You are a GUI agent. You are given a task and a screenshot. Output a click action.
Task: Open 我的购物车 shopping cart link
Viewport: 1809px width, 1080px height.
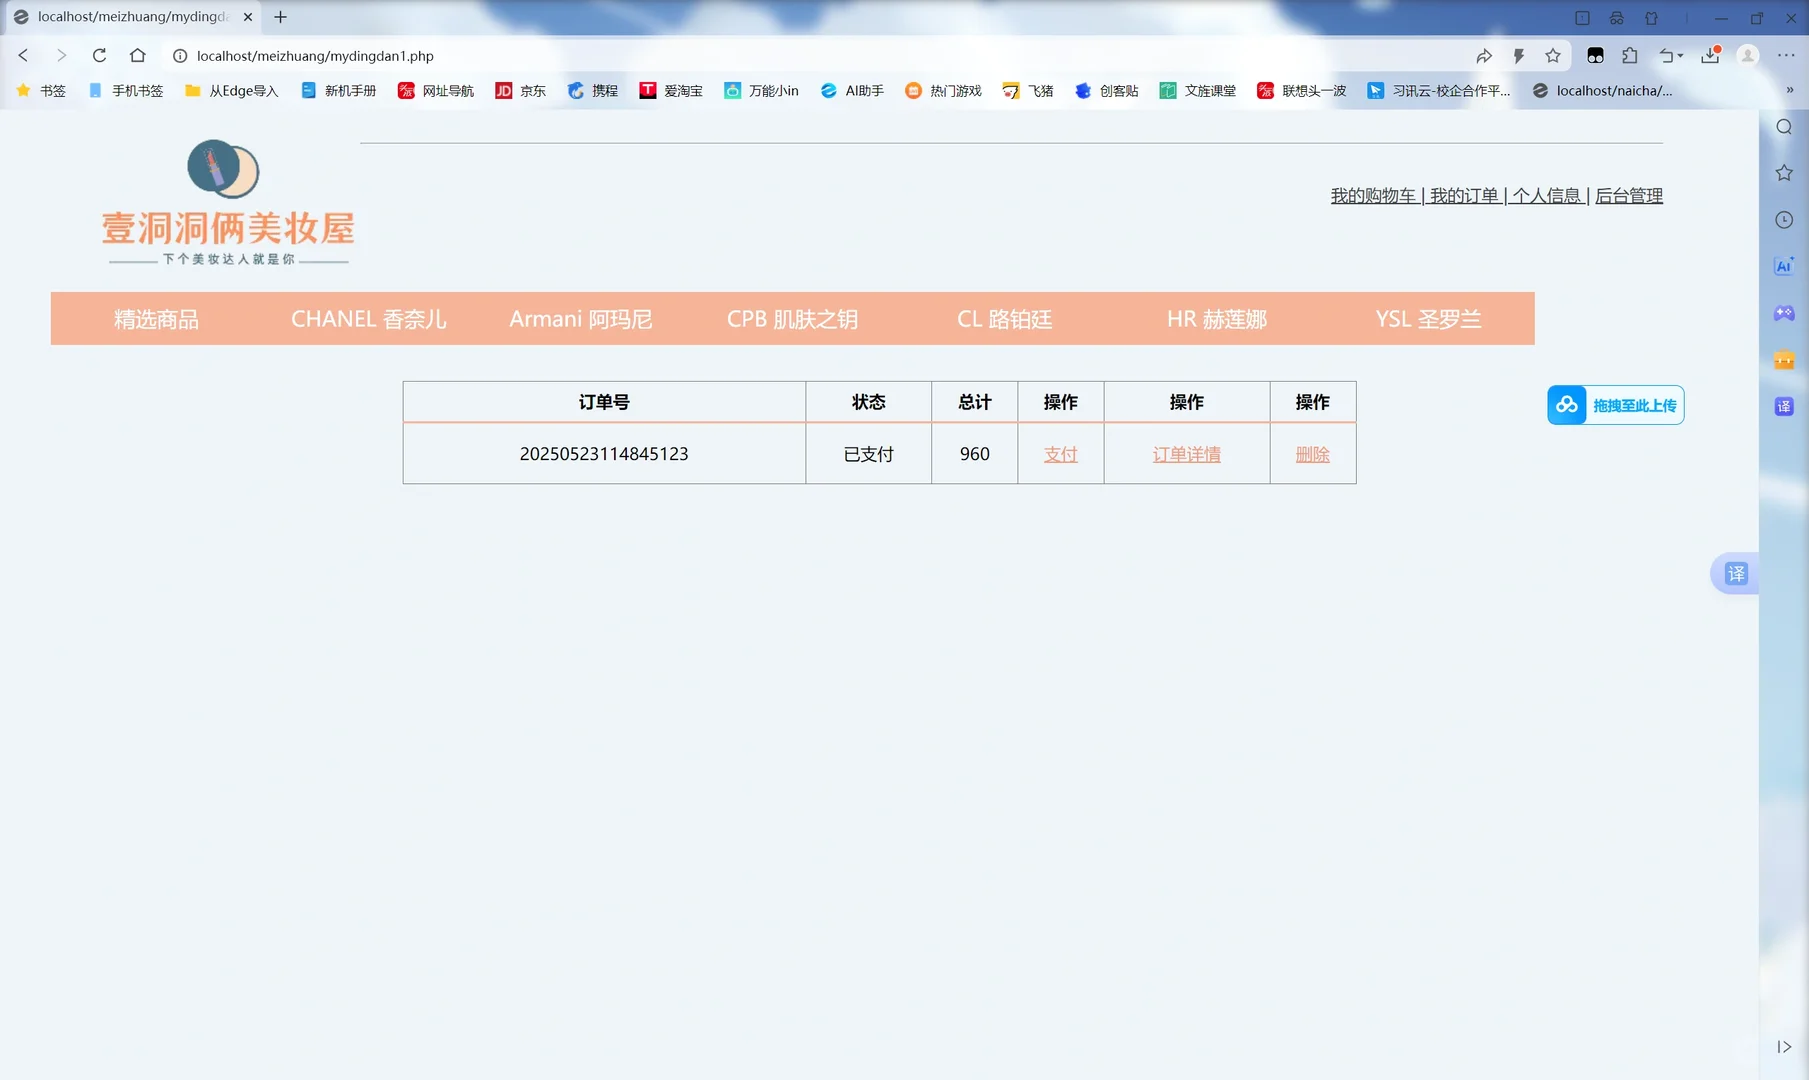(1373, 195)
